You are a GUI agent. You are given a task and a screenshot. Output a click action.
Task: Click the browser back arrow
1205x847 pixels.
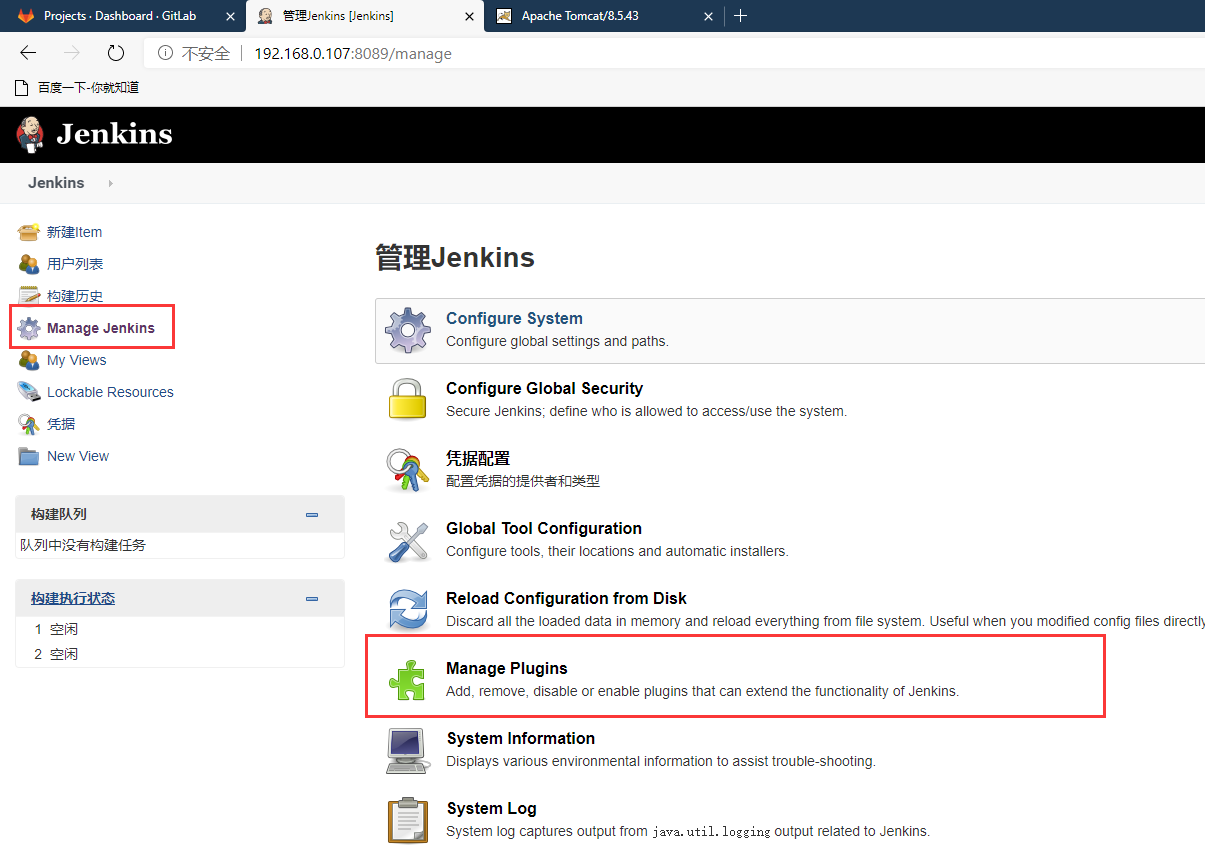(28, 53)
